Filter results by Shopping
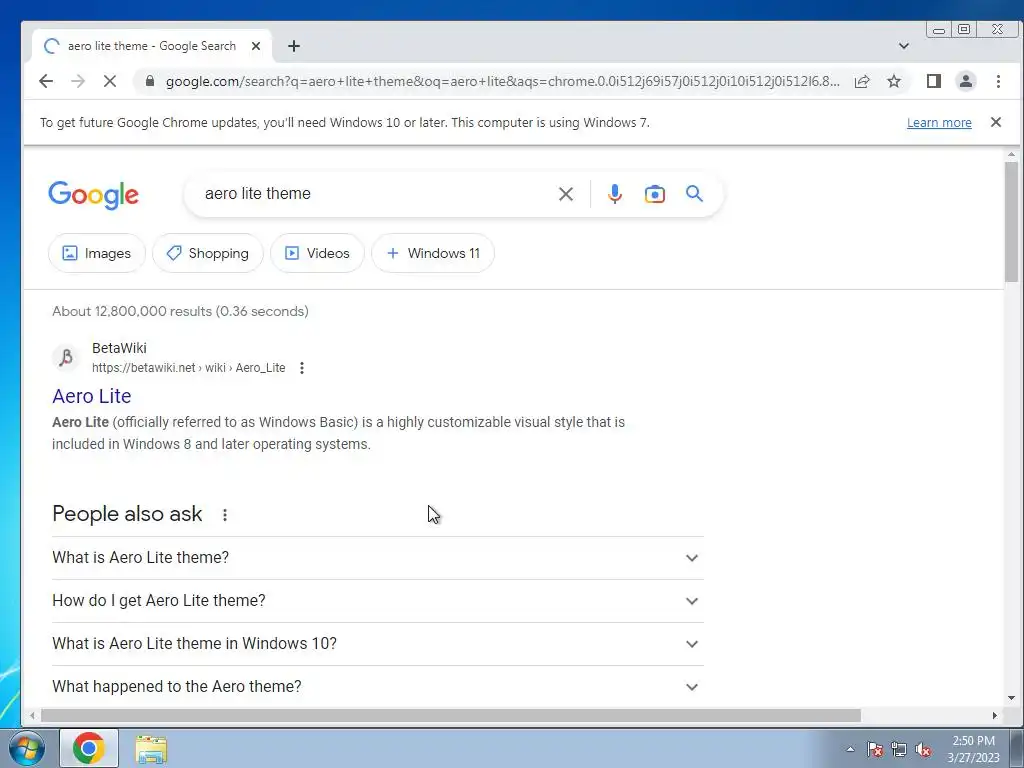 (x=208, y=253)
